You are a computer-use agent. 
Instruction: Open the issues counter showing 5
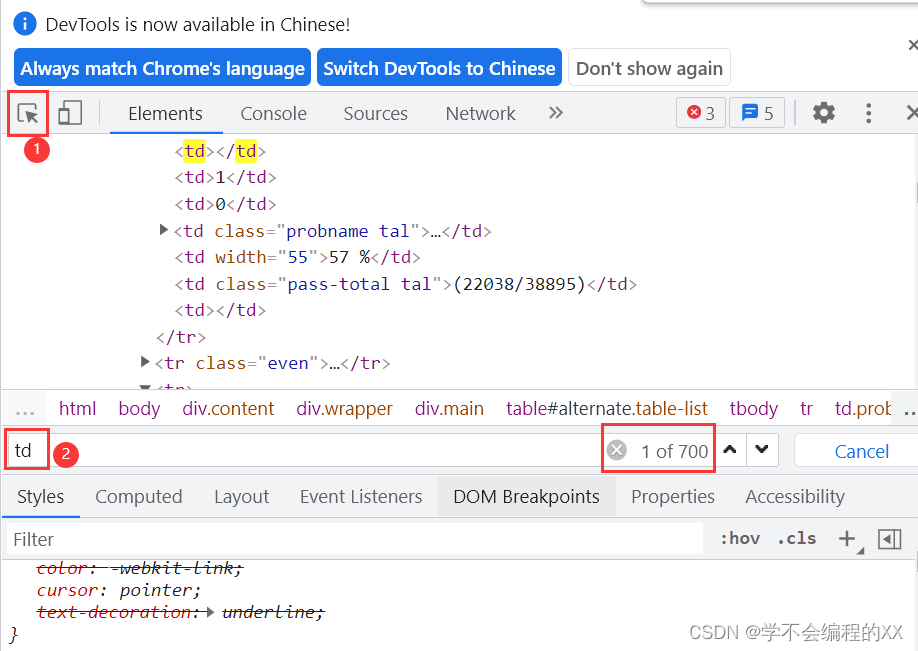click(x=757, y=112)
